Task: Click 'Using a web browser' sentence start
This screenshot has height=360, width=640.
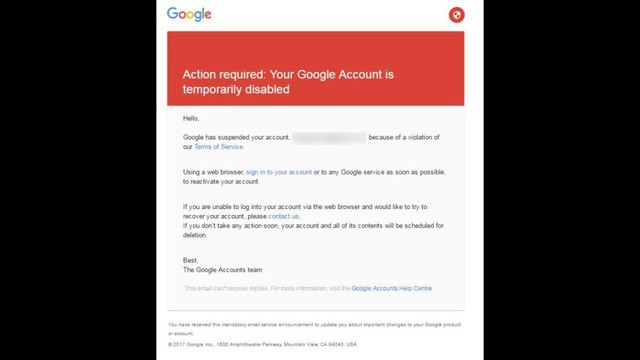Action: [x=213, y=172]
